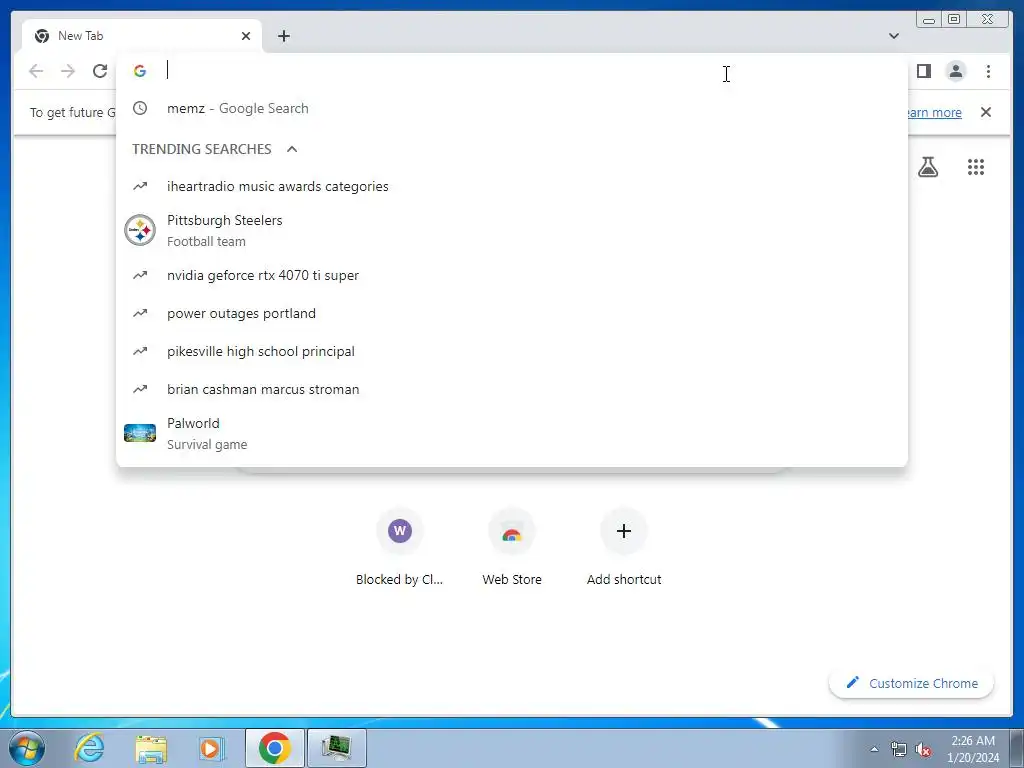Click the back navigation arrow

pos(36,71)
